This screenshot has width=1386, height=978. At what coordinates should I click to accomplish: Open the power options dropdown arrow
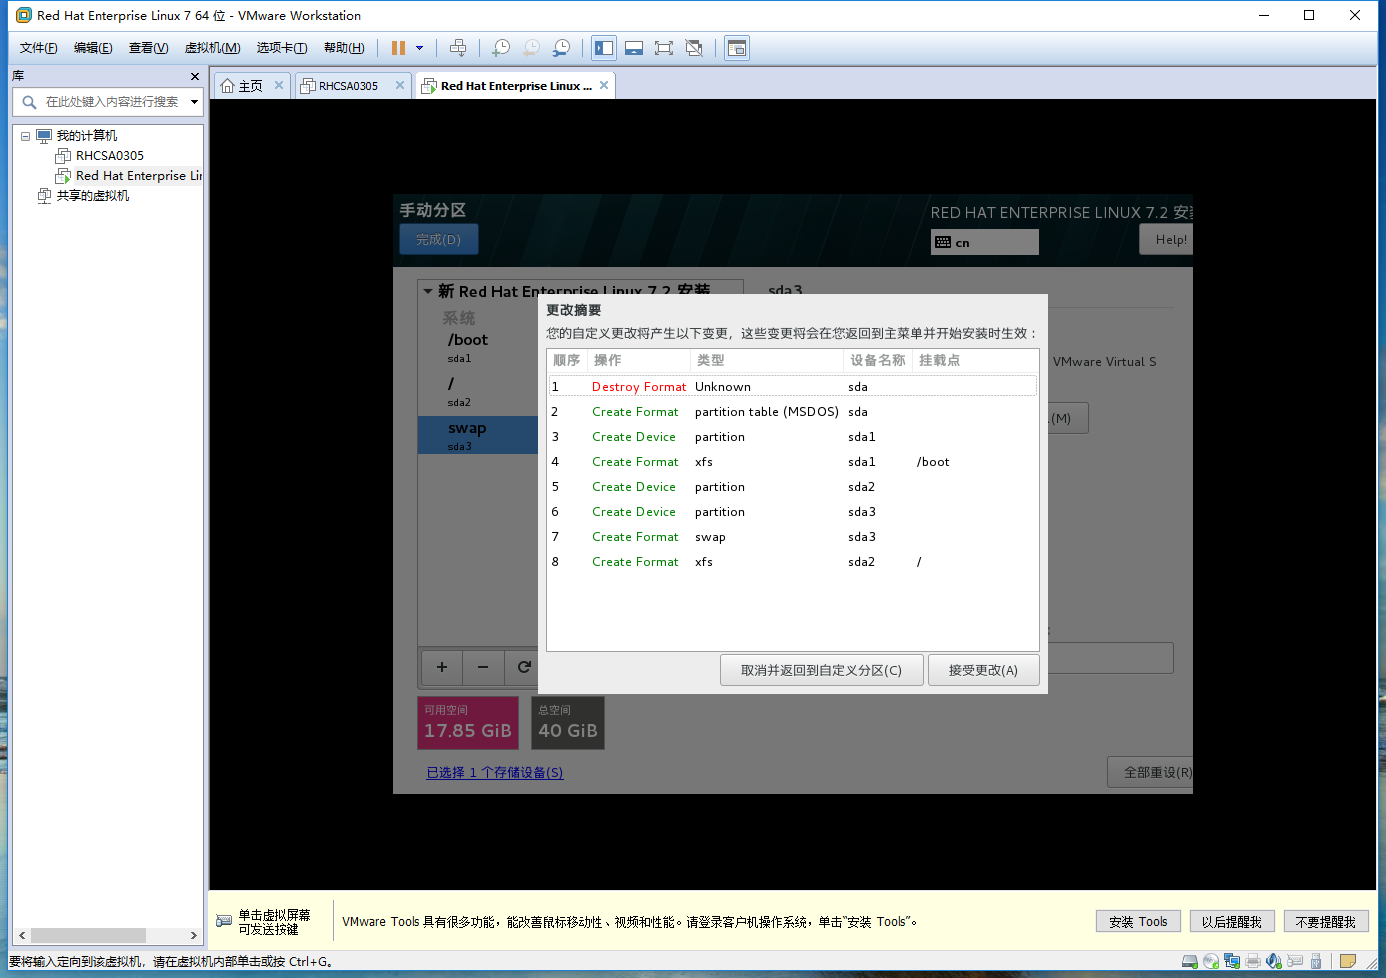[x=419, y=48]
